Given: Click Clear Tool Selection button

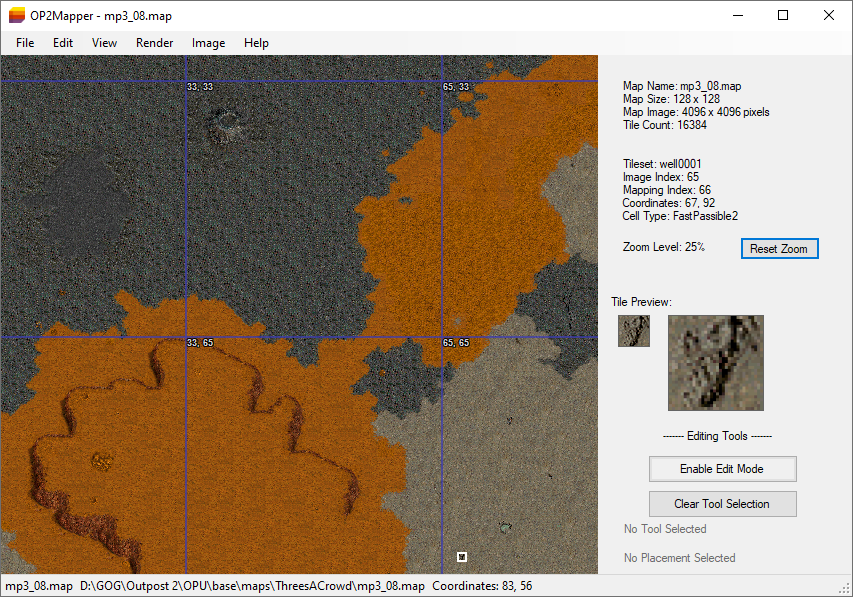Looking at the screenshot, I should [722, 504].
